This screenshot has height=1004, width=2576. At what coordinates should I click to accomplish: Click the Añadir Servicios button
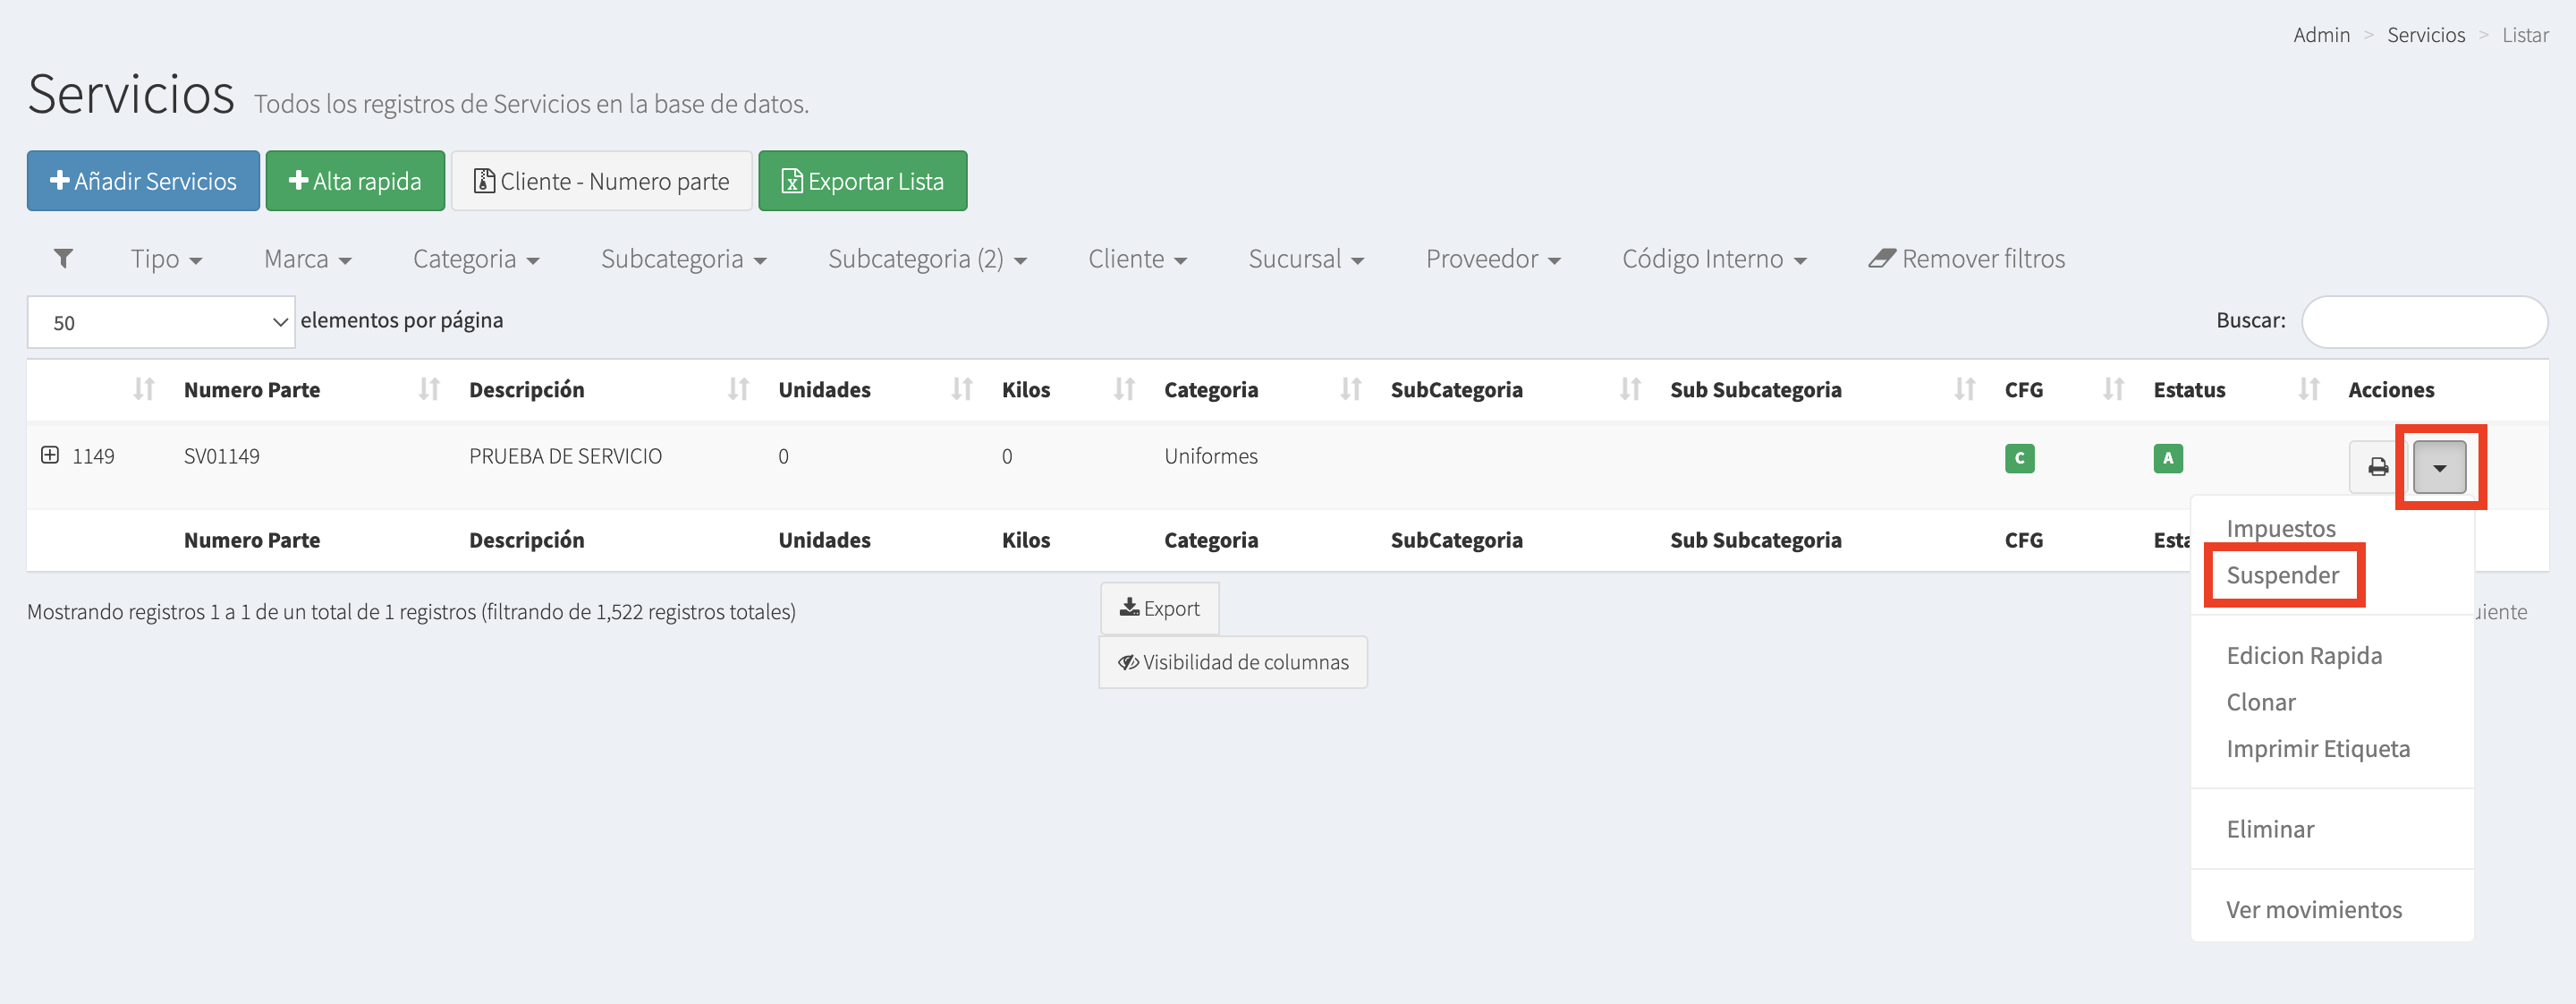(143, 181)
